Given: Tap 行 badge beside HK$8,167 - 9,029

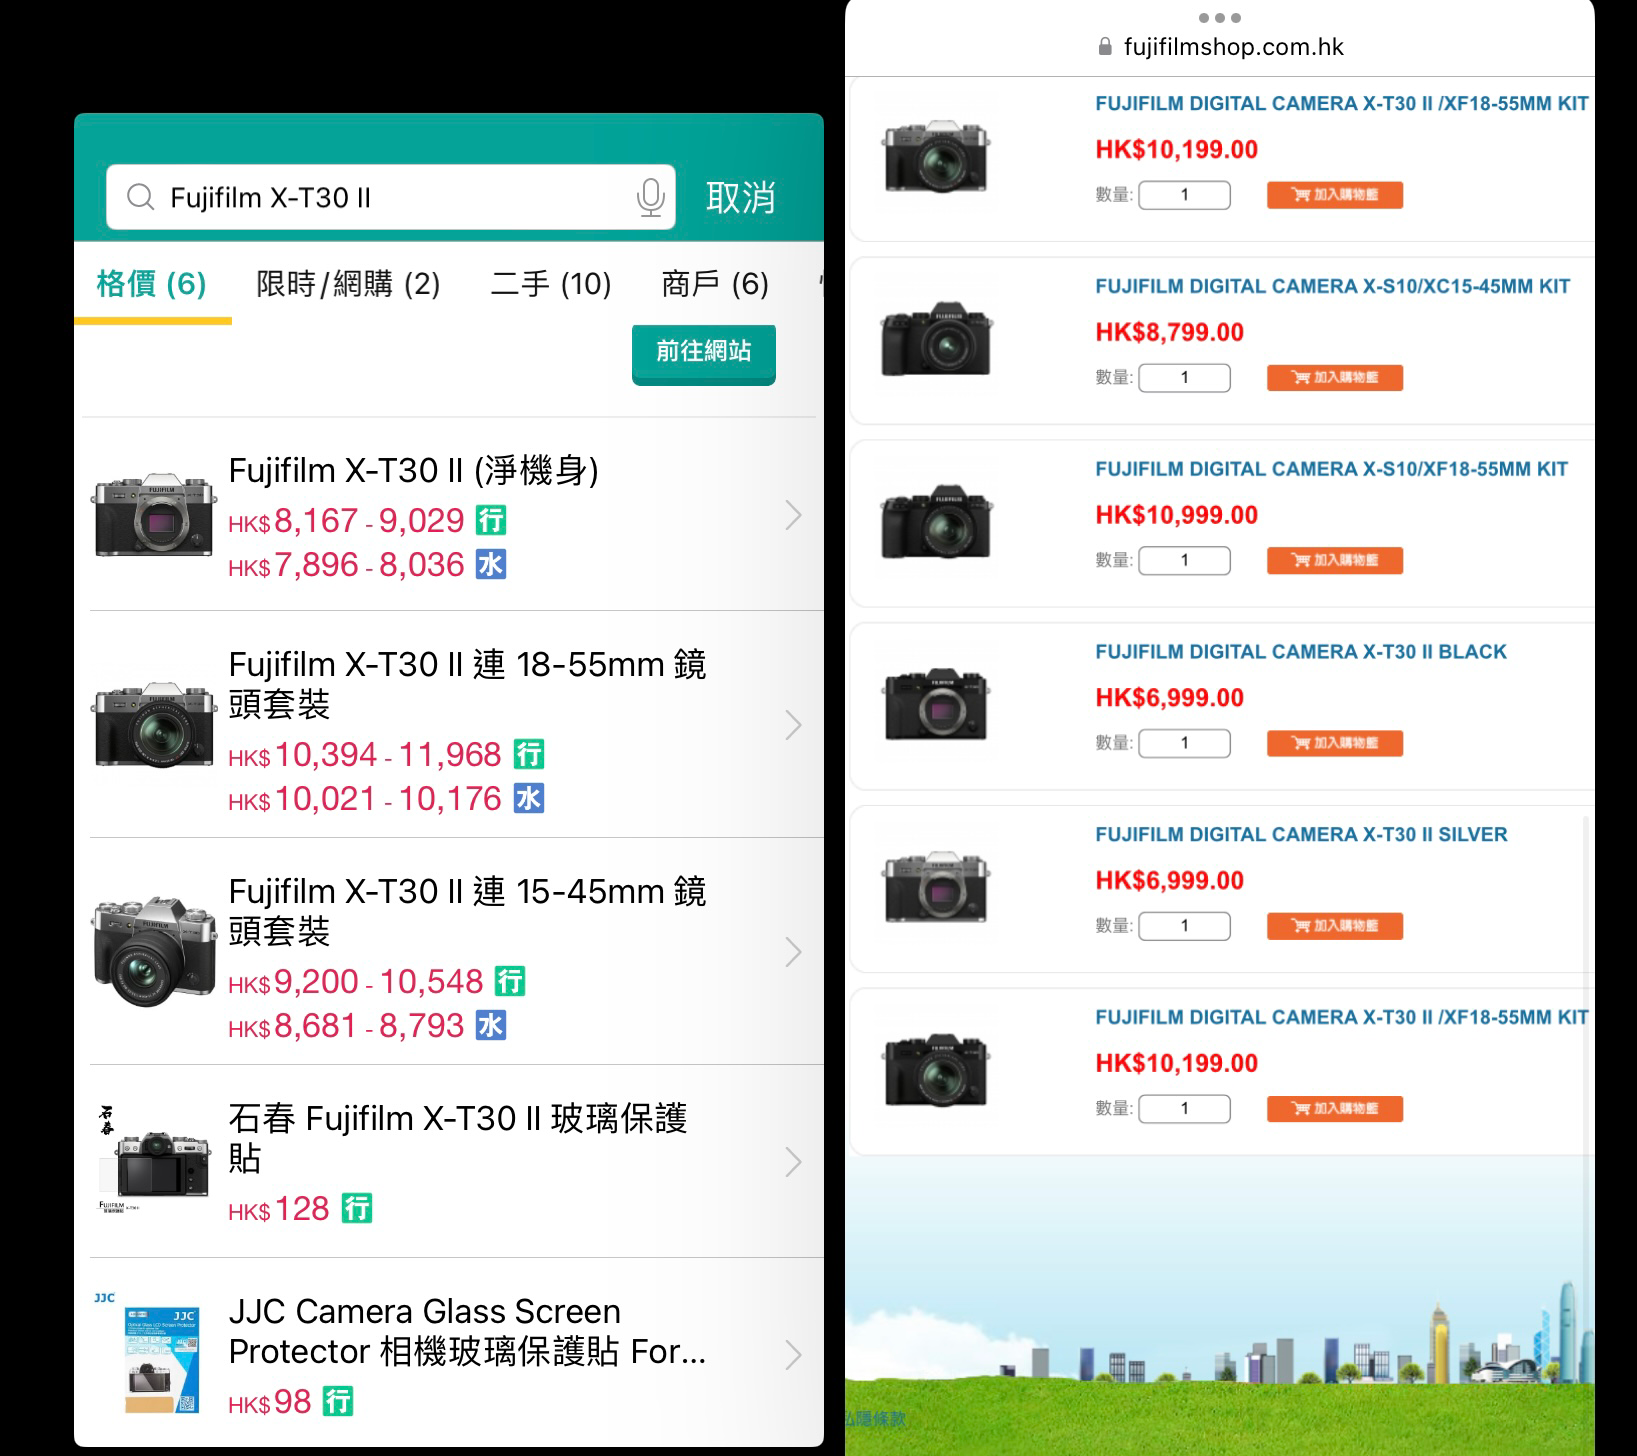Looking at the screenshot, I should (491, 520).
